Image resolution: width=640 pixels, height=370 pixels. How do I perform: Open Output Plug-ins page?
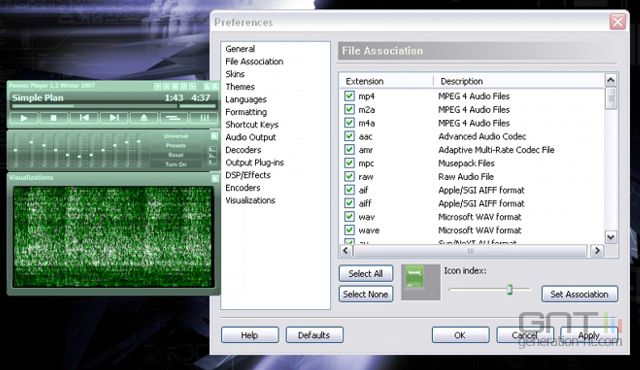255,163
